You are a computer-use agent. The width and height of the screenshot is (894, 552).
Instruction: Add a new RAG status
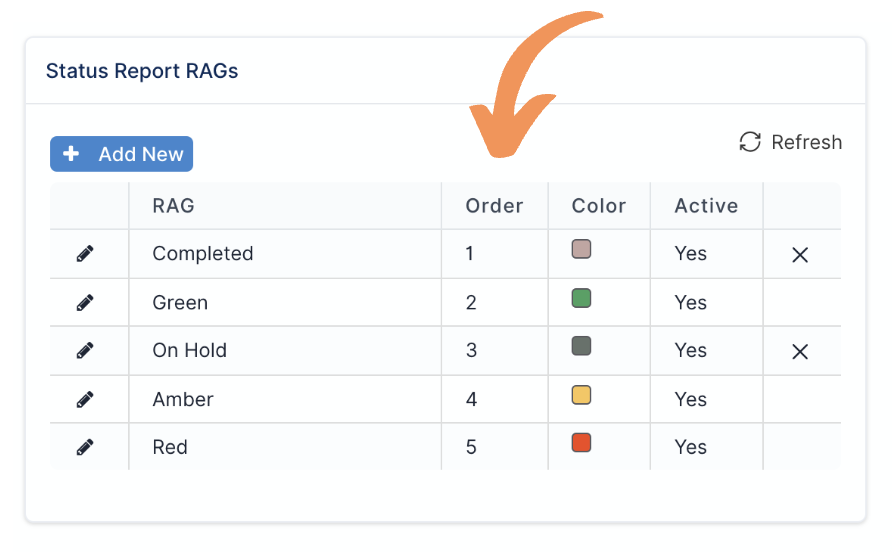[121, 154]
